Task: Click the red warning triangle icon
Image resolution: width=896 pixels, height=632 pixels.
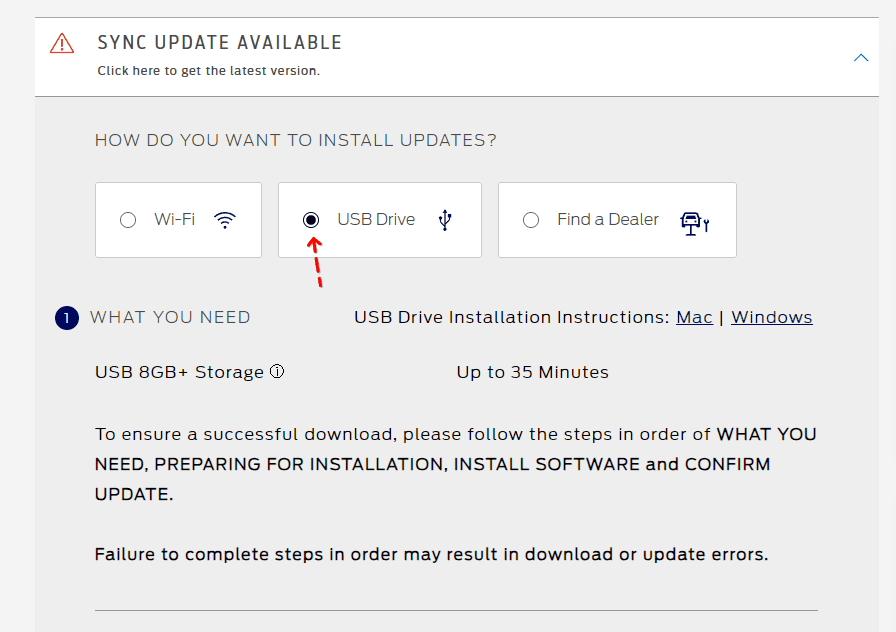Action: coord(62,43)
